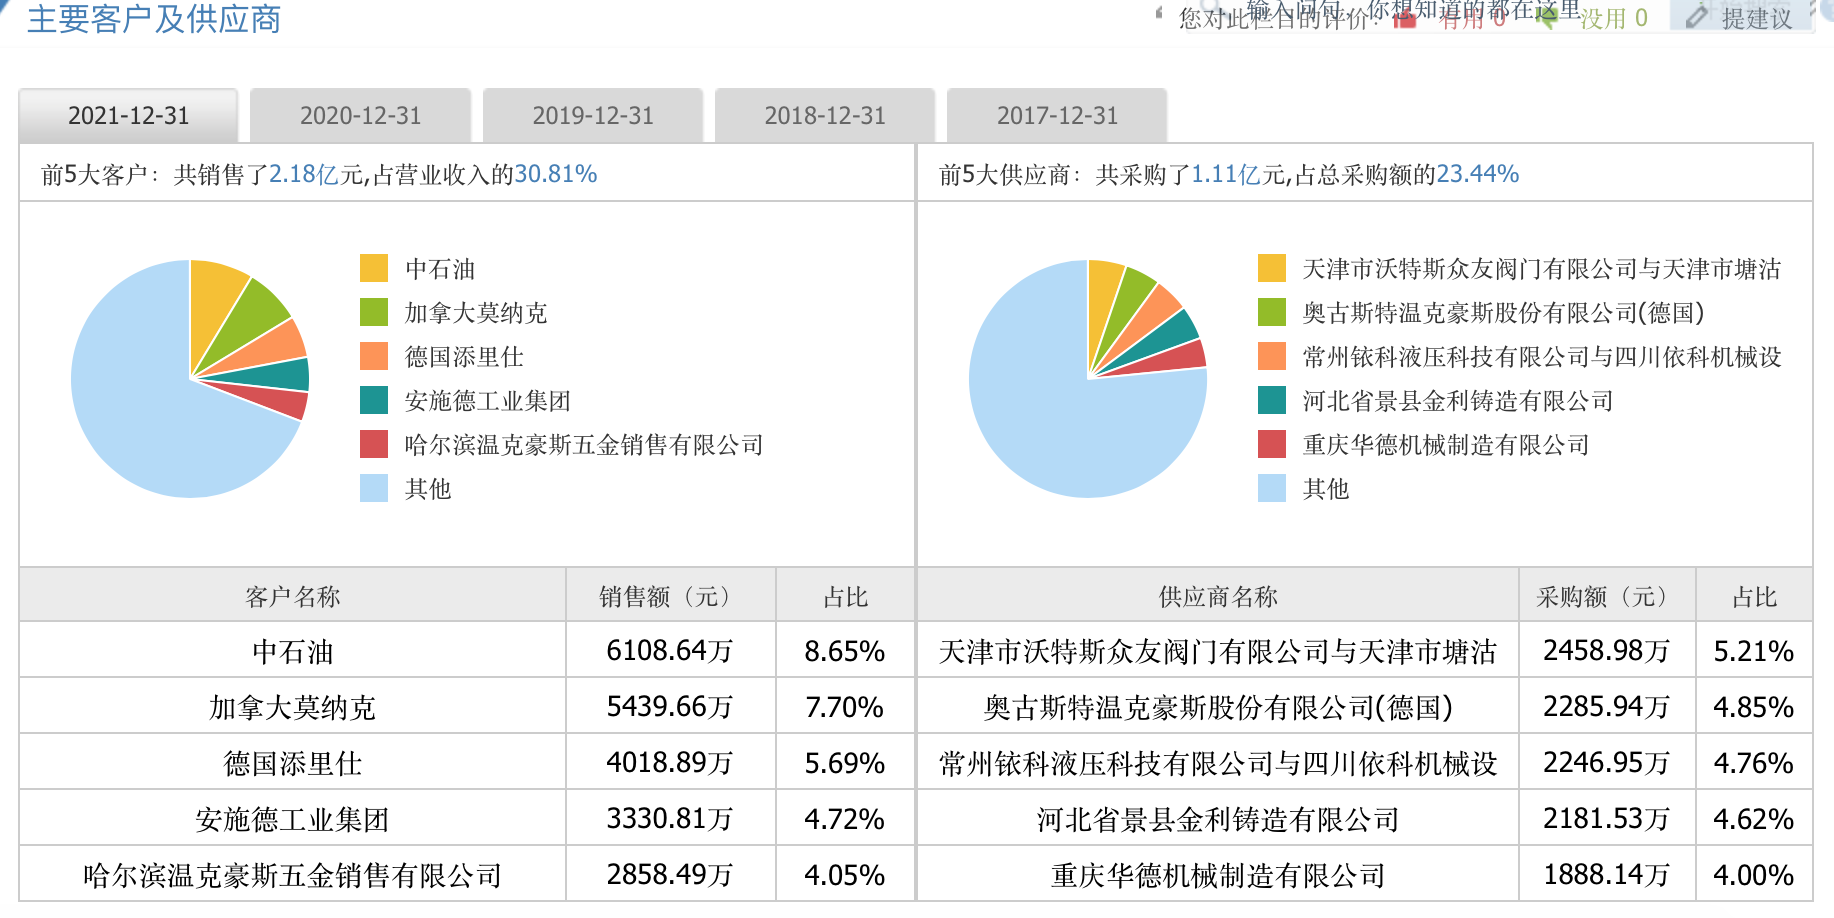
Task: Click the 2246.95万 purchase amount cell
Action: click(x=1607, y=763)
